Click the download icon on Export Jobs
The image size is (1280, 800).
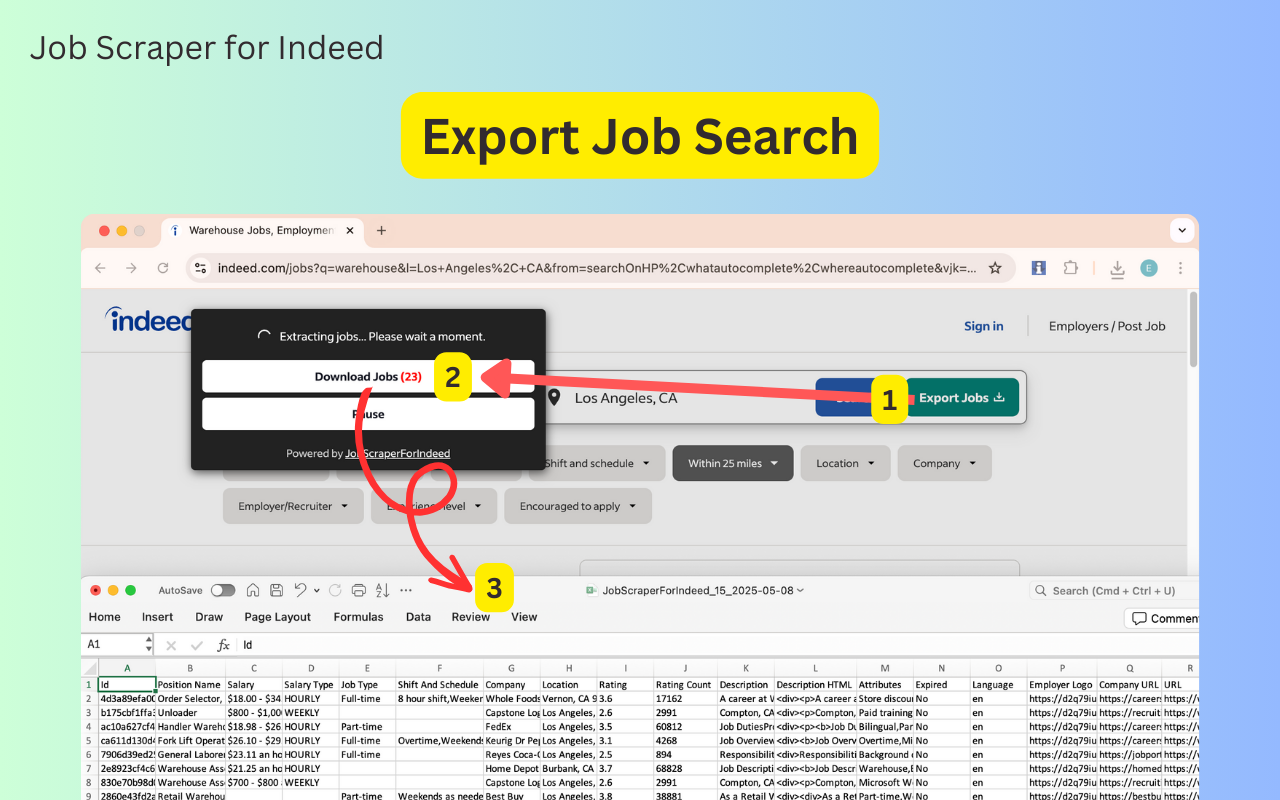[x=998, y=398]
